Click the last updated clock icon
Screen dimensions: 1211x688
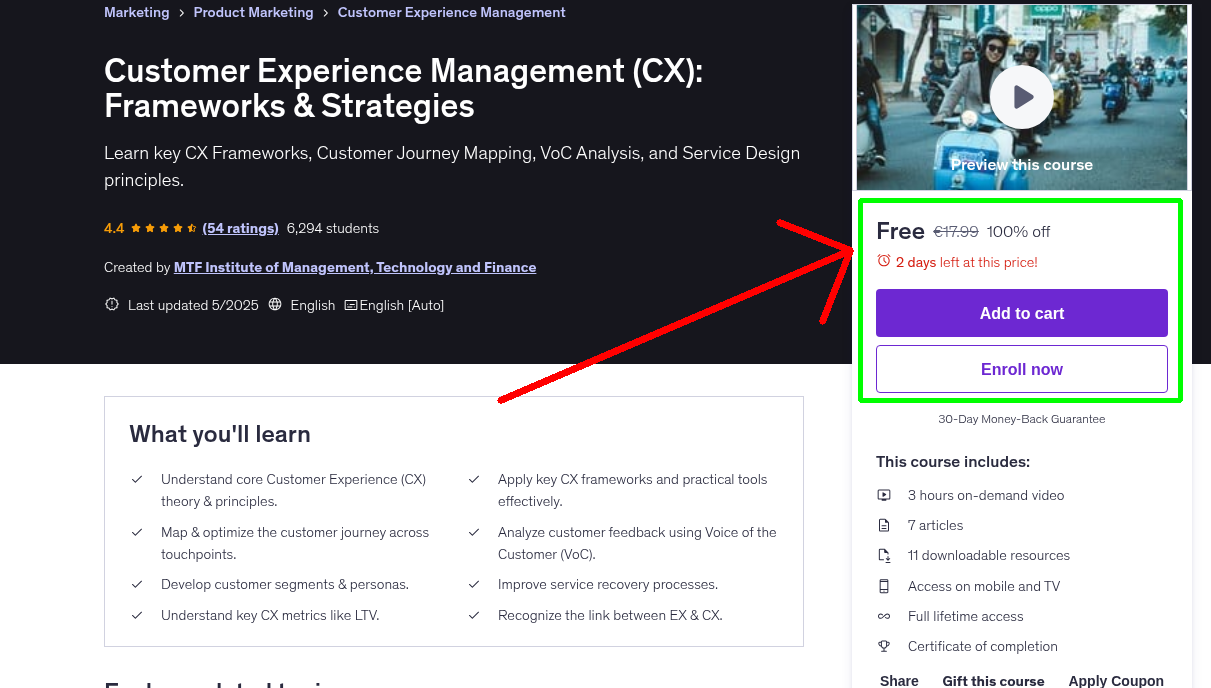[x=111, y=304]
